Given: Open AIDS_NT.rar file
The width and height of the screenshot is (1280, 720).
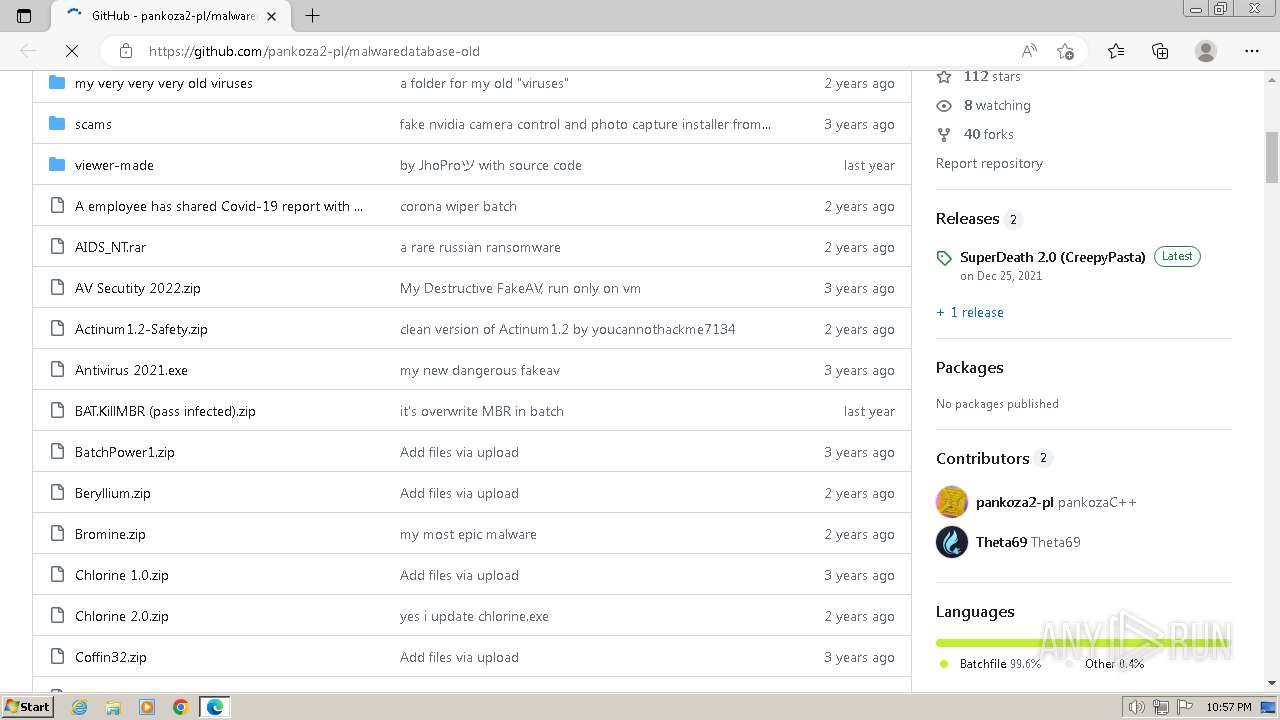Looking at the screenshot, I should coord(110,247).
